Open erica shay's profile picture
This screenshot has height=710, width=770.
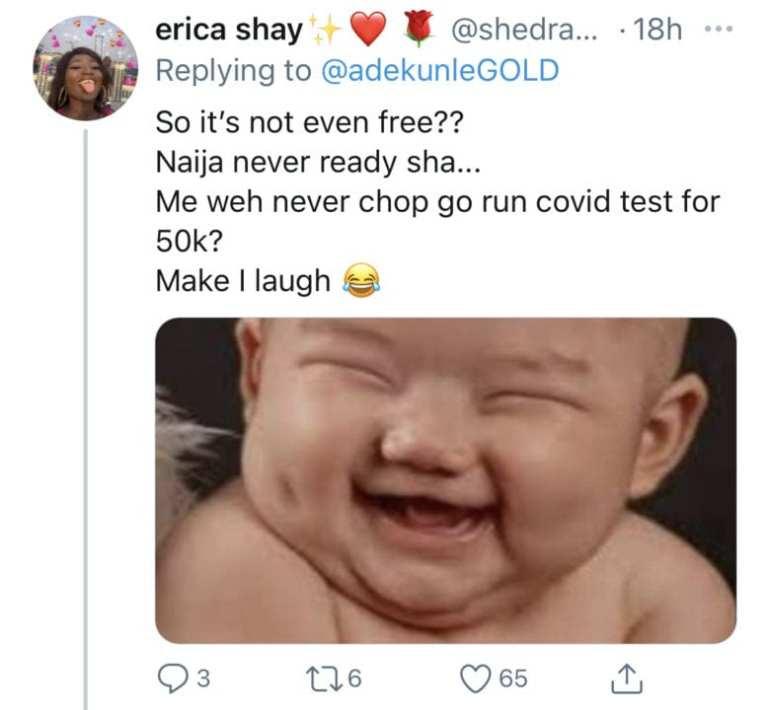[x=85, y=68]
